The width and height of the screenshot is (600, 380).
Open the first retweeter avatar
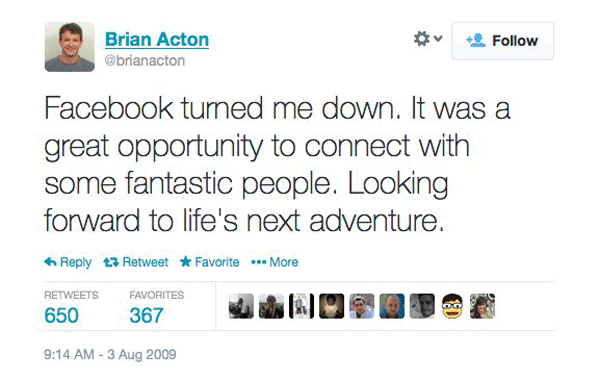coord(241,306)
